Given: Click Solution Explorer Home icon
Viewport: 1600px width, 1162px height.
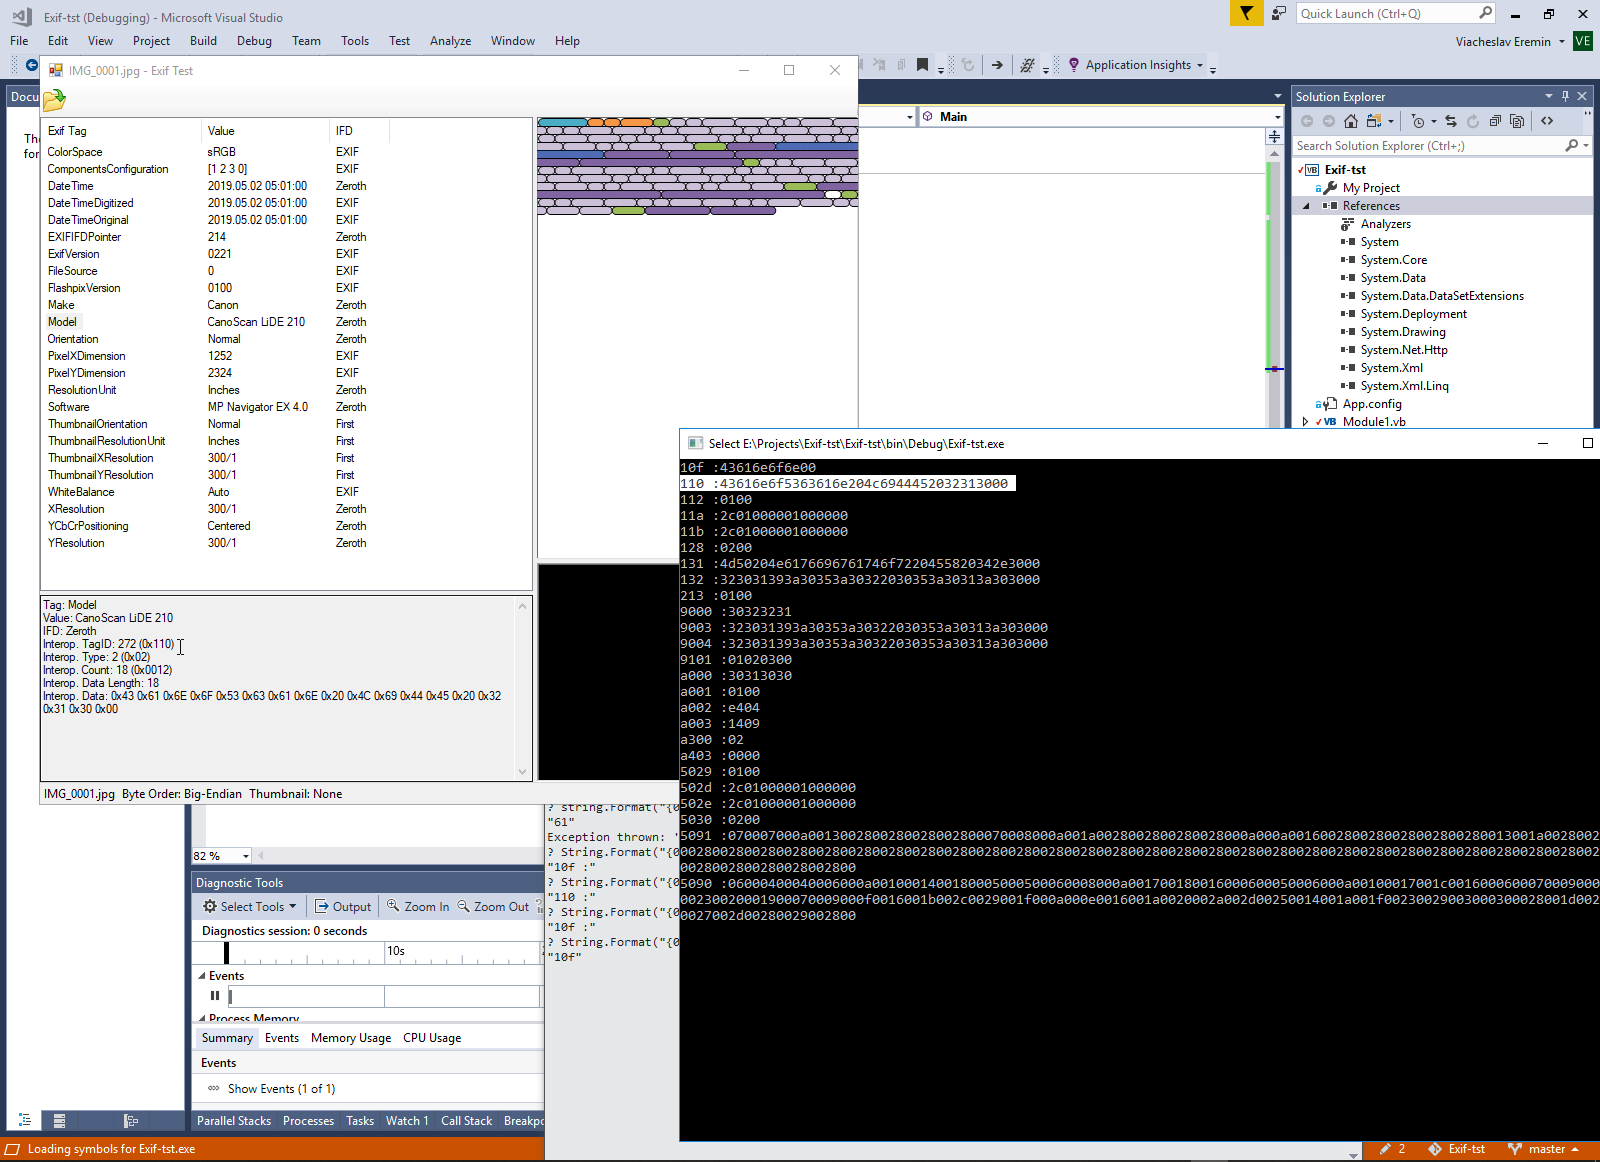Looking at the screenshot, I should [x=1351, y=121].
